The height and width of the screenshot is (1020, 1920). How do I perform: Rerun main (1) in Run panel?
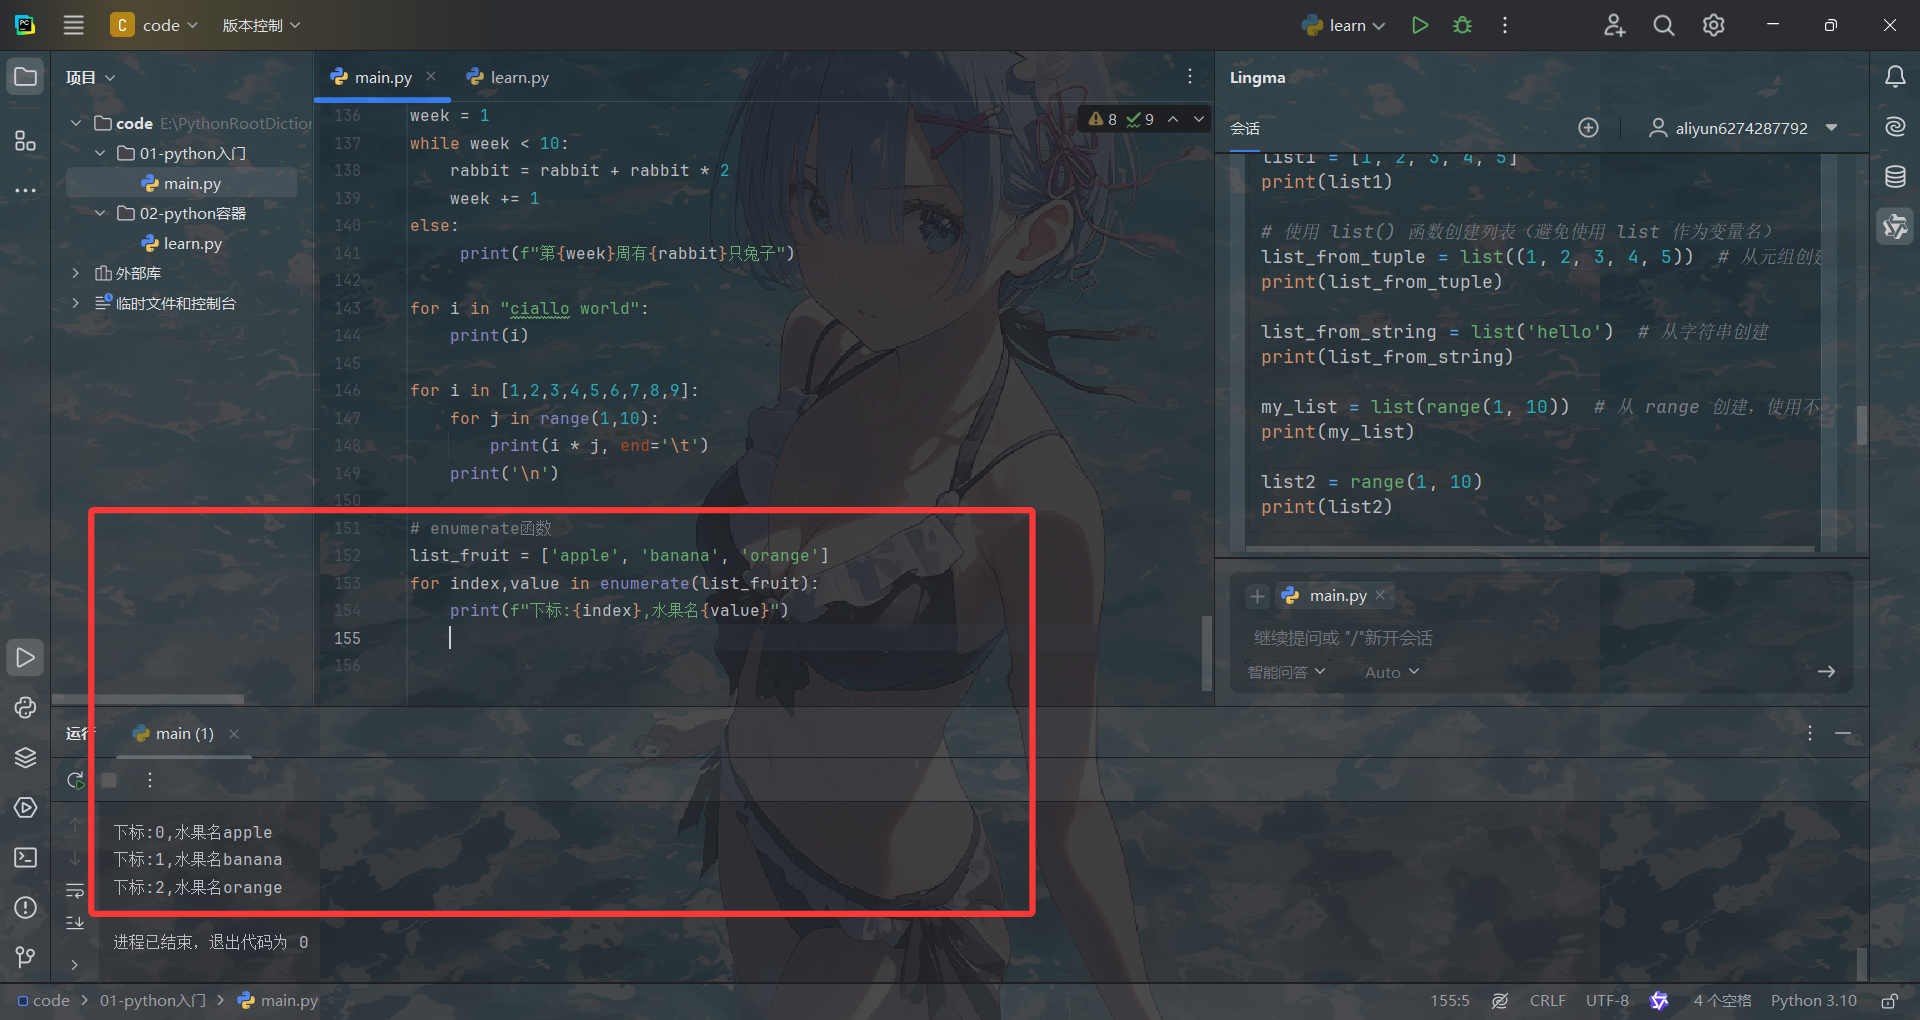point(75,780)
